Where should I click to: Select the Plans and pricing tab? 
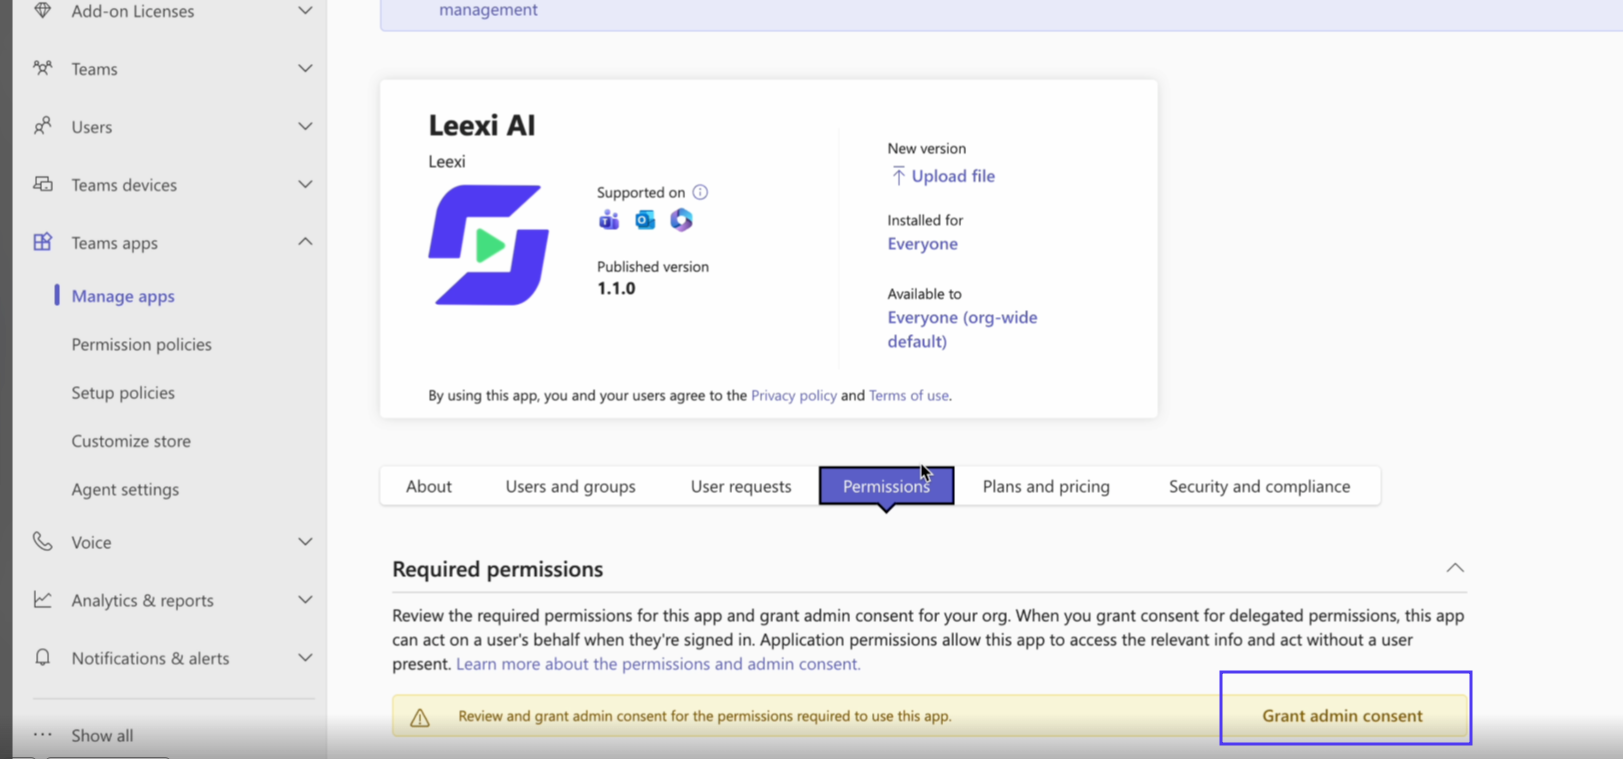[1046, 486]
